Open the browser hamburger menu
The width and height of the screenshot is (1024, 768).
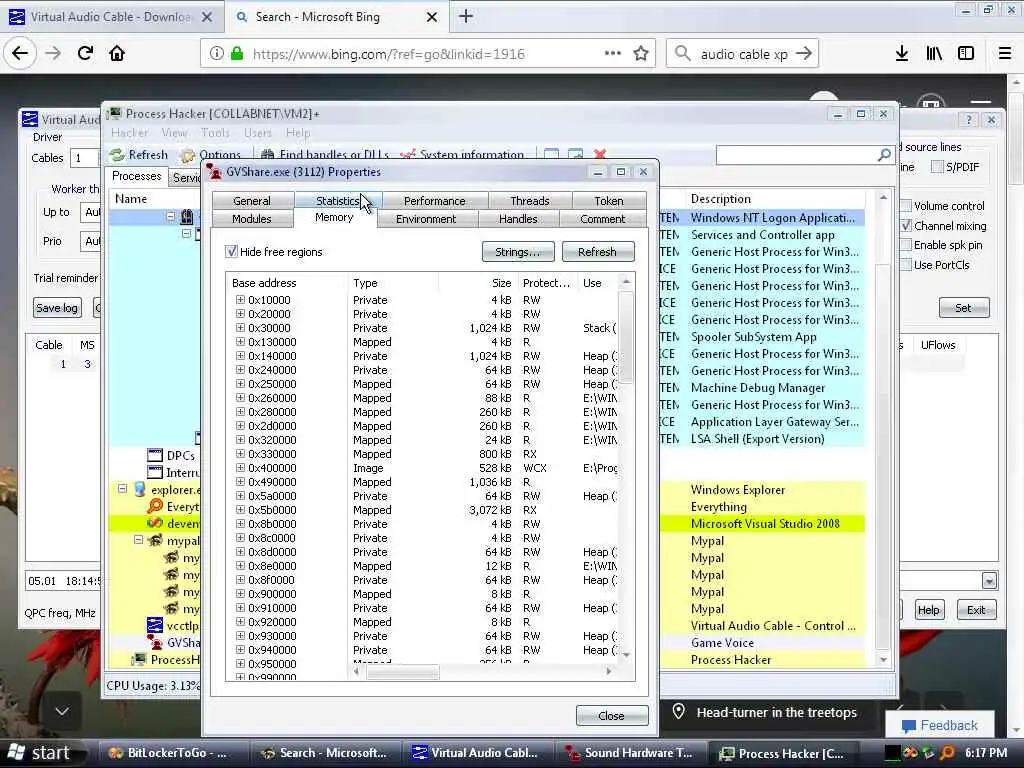[x=1004, y=54]
